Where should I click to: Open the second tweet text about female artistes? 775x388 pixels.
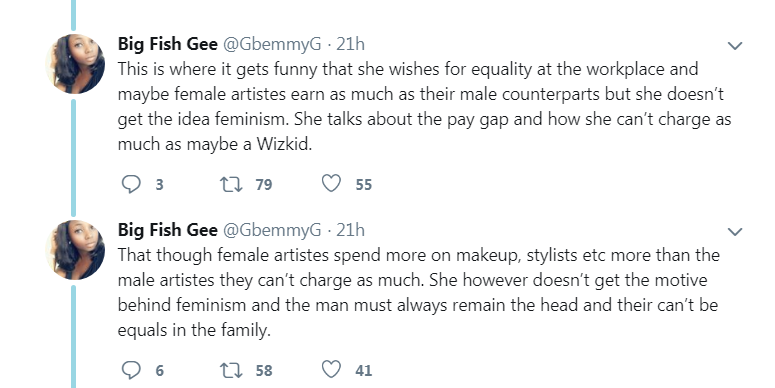tap(419, 292)
